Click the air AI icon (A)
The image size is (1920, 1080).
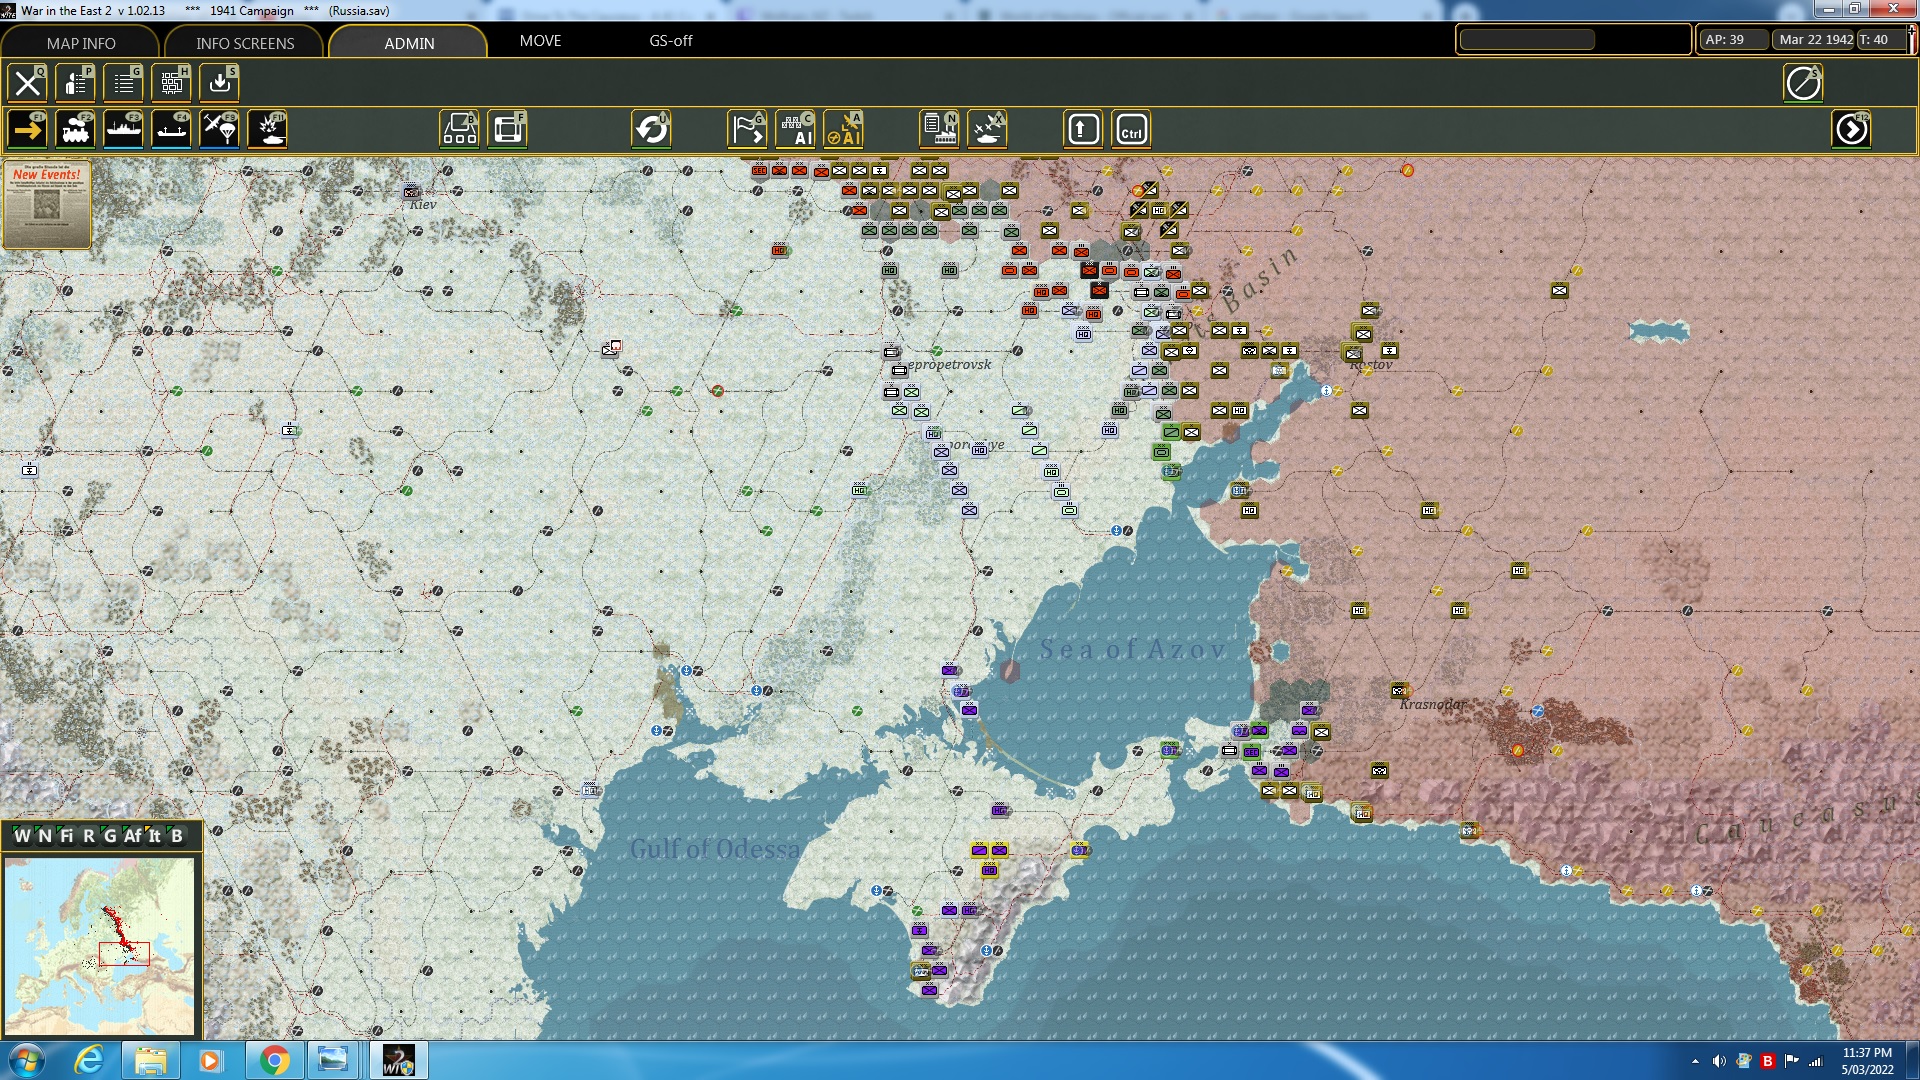click(x=844, y=130)
